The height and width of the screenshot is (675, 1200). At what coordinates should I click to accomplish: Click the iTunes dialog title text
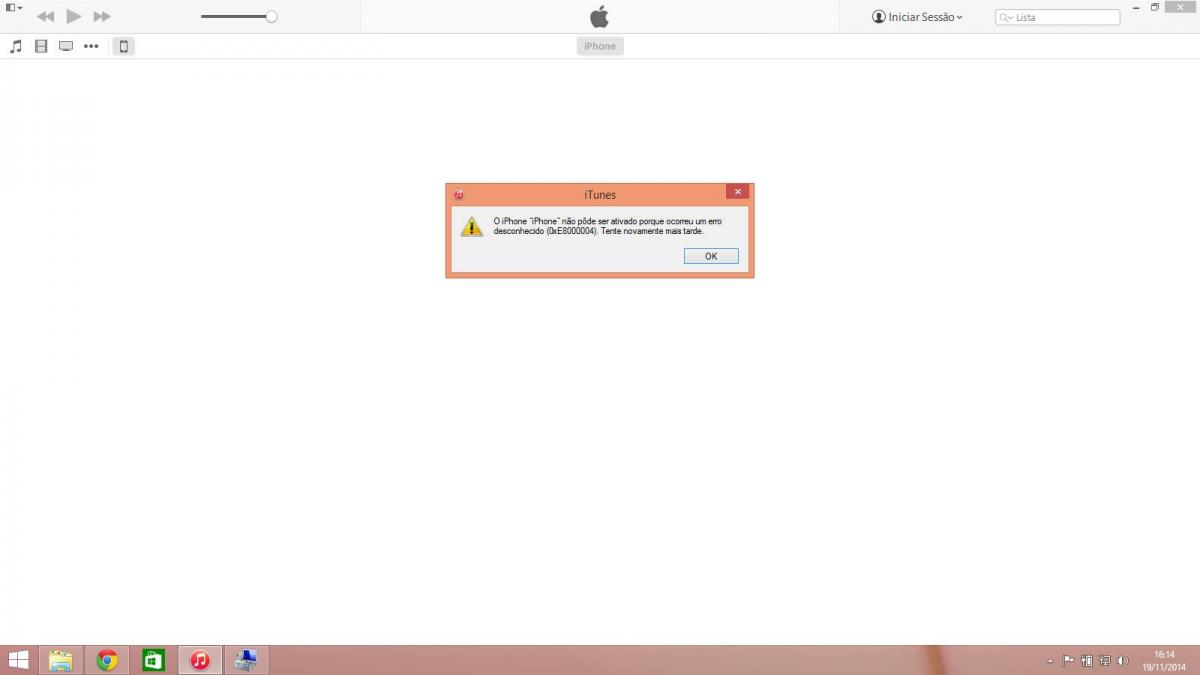pos(600,195)
